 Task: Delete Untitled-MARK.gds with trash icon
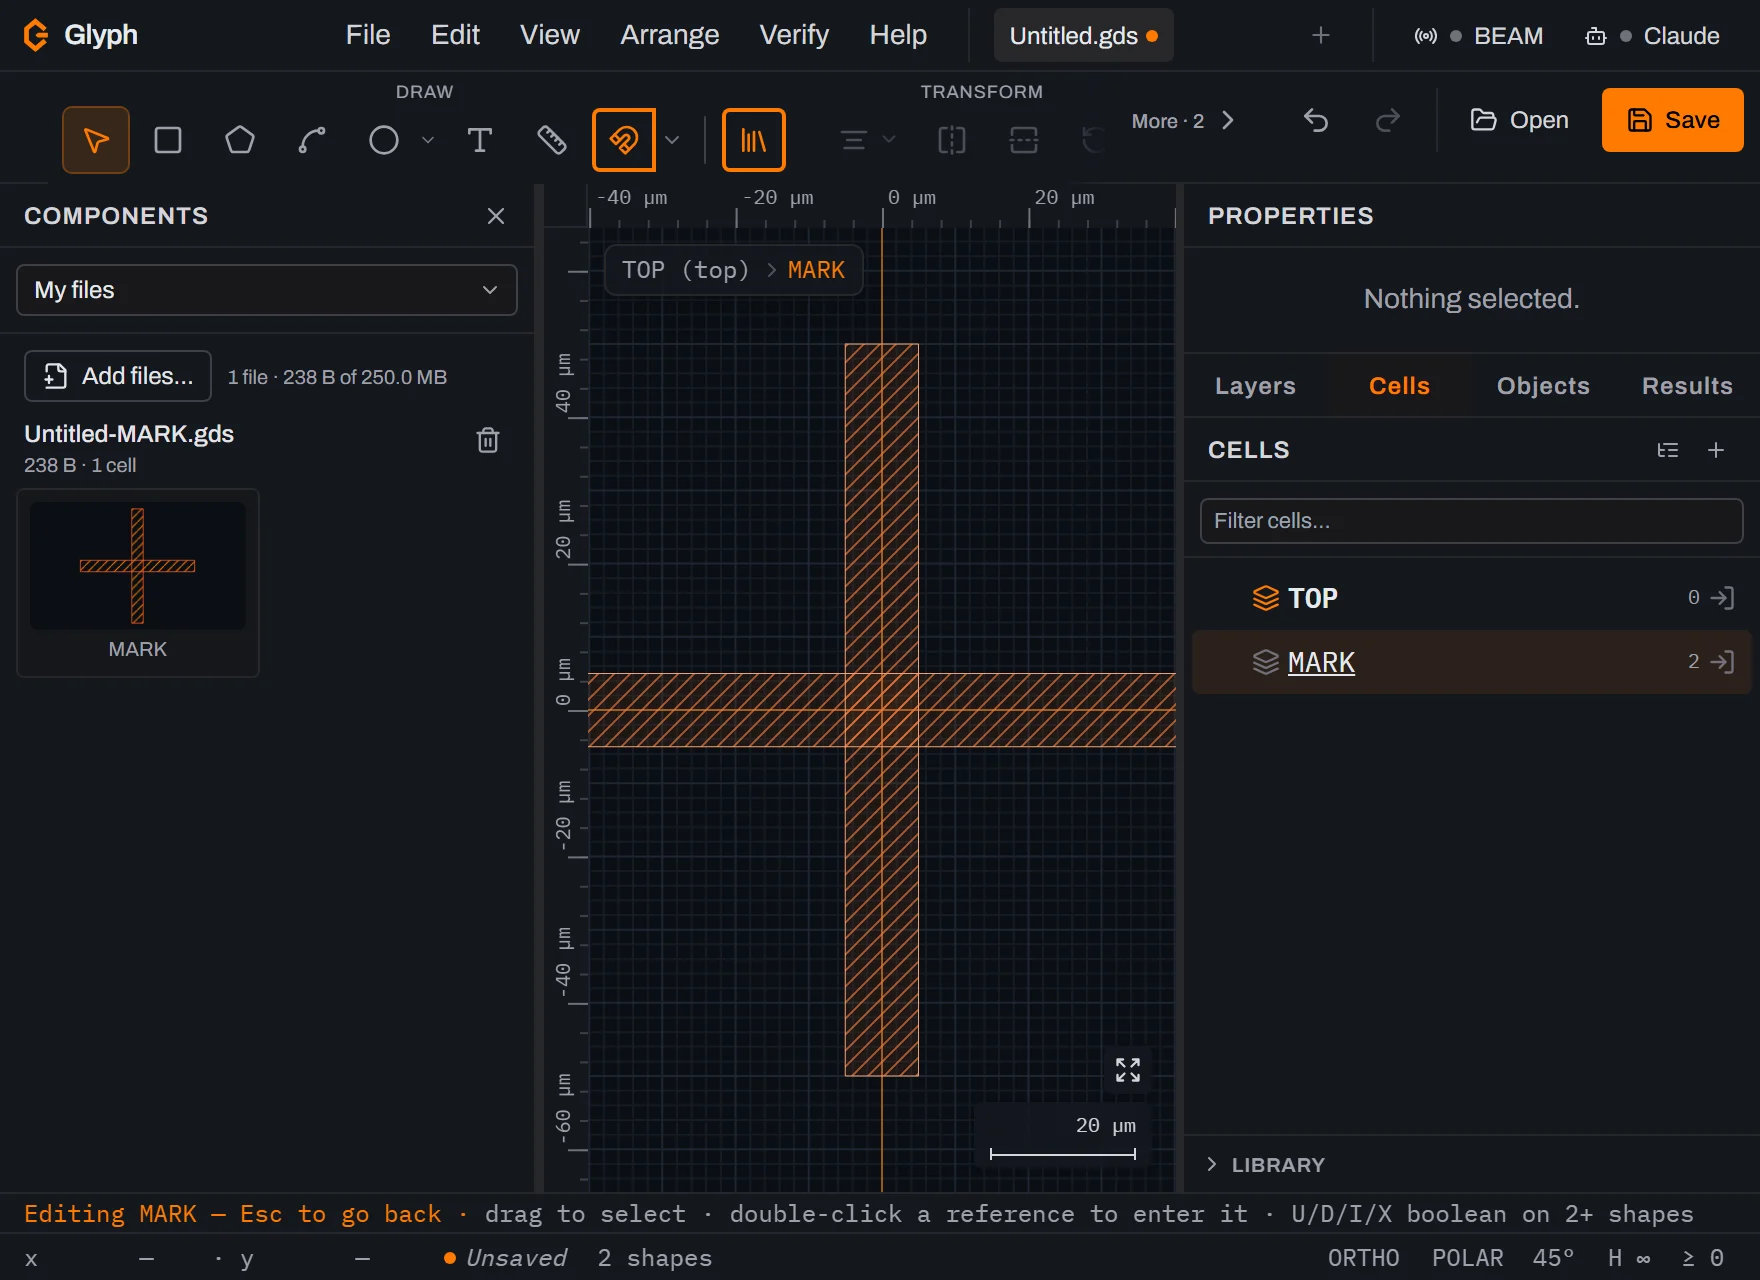tap(488, 440)
